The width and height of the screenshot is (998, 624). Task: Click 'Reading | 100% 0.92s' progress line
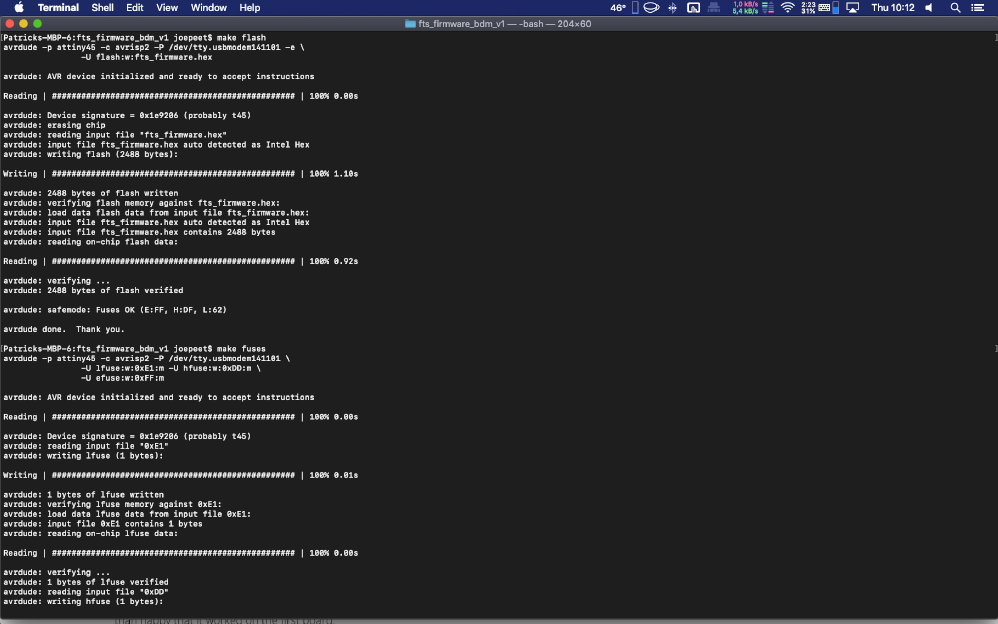click(x=180, y=262)
